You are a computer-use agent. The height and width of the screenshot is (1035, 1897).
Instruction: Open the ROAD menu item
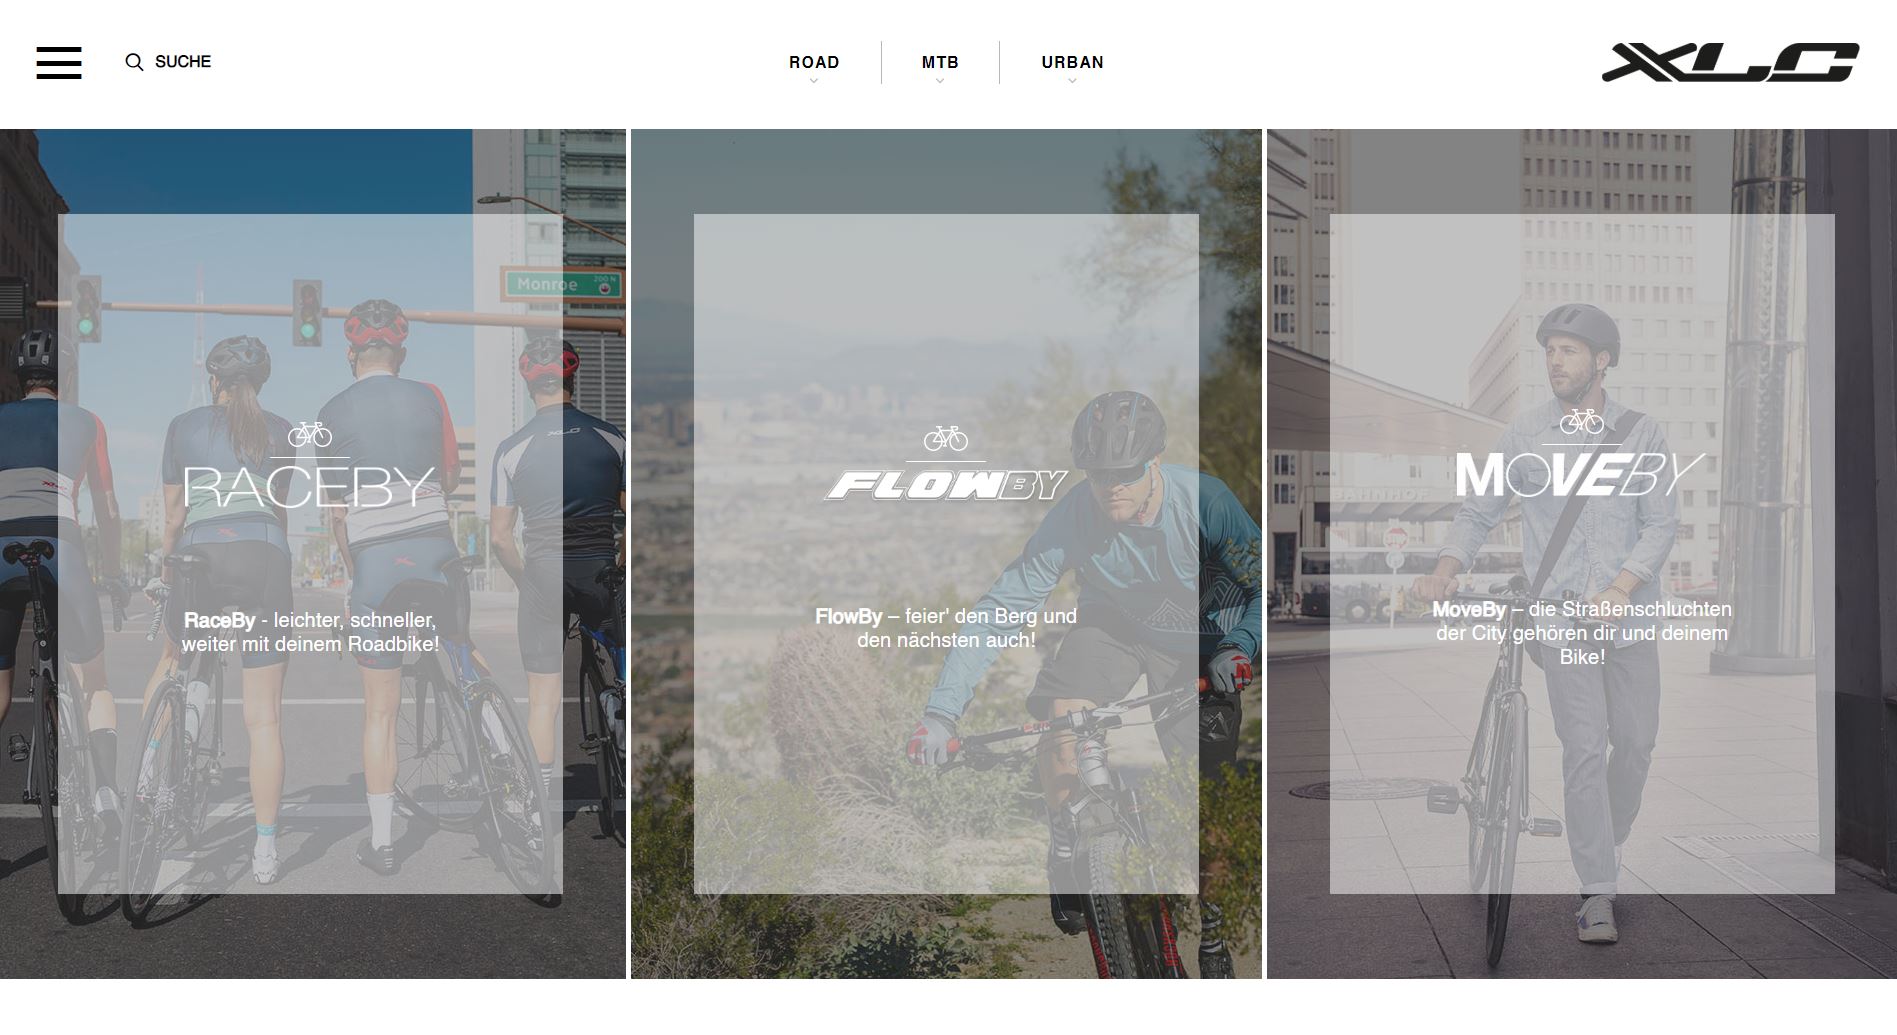click(814, 62)
